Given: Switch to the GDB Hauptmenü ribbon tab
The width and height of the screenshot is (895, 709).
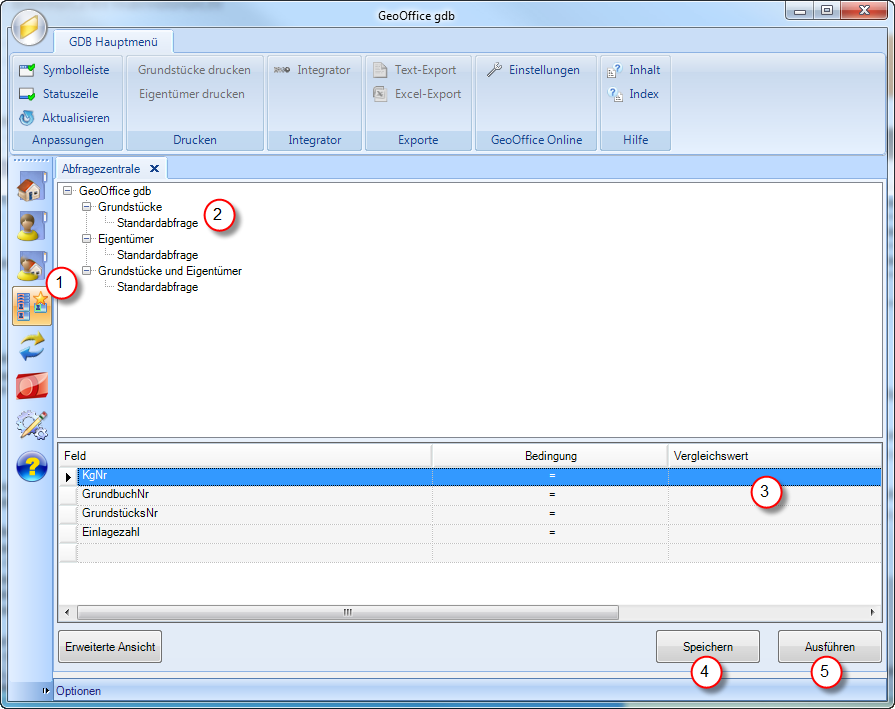Looking at the screenshot, I should click(x=114, y=42).
